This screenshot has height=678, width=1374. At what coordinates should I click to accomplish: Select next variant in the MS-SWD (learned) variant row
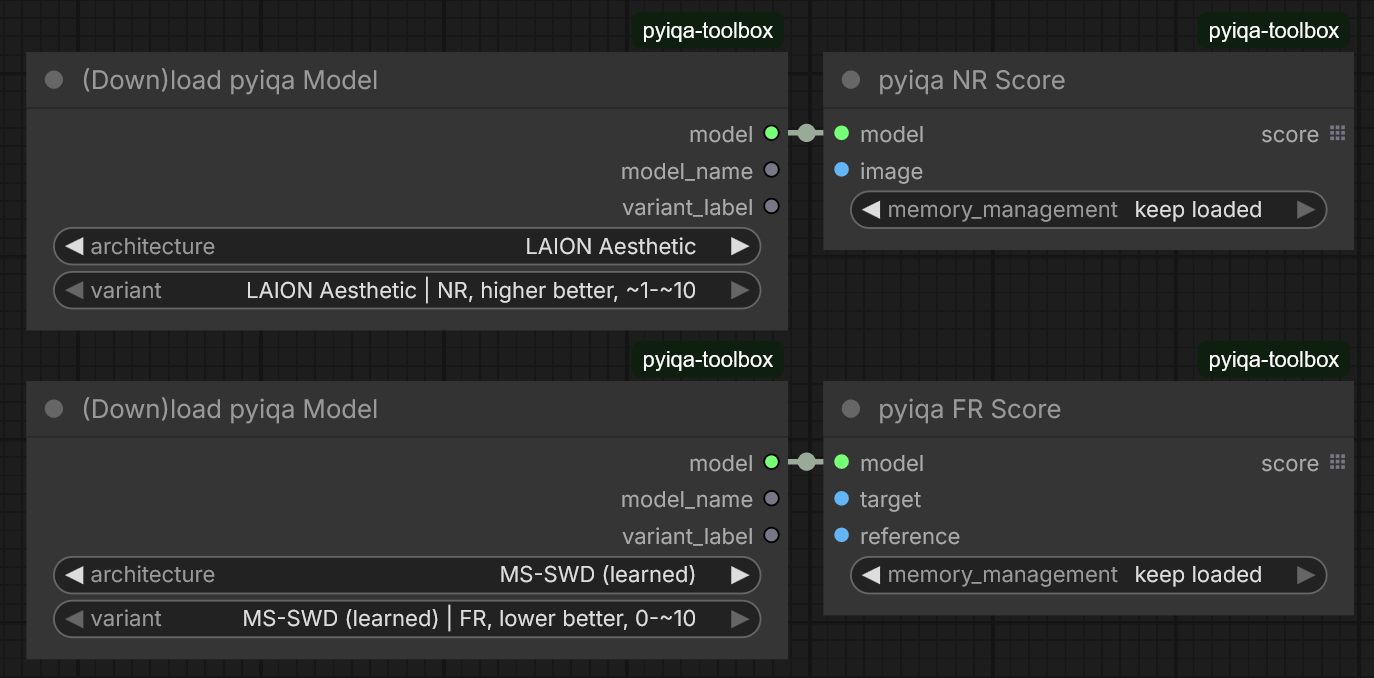739,618
